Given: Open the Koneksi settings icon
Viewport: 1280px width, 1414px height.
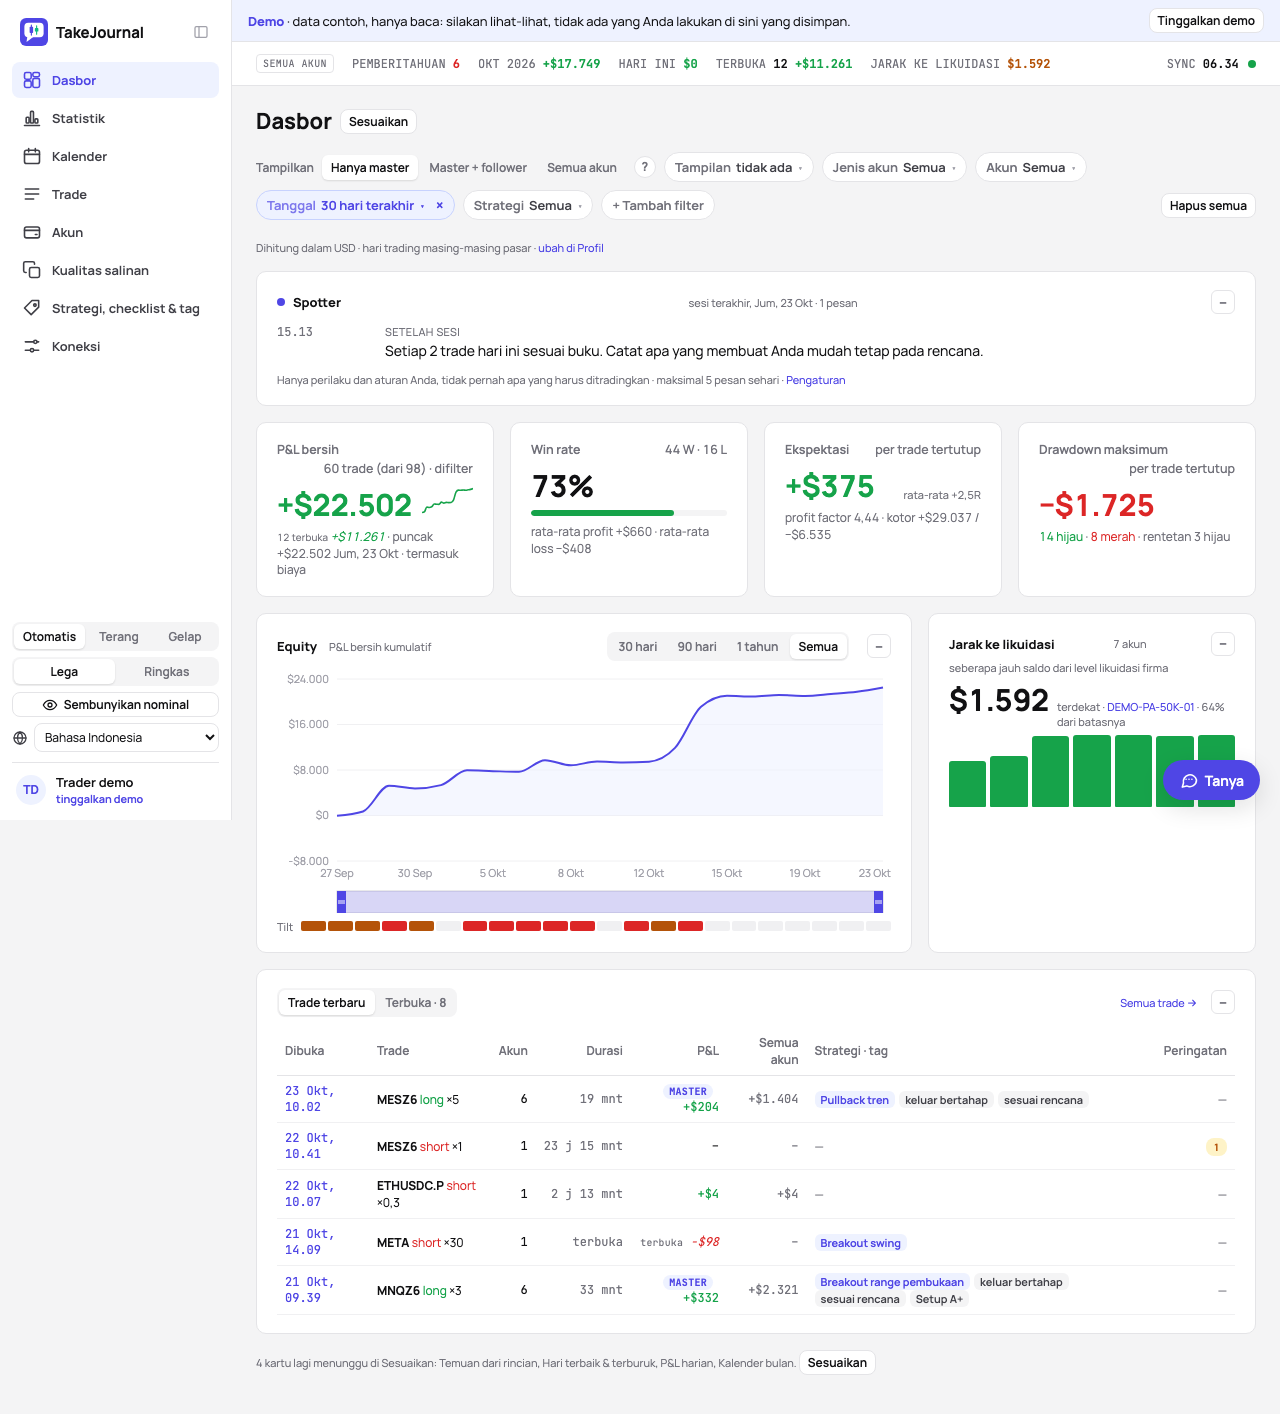Looking at the screenshot, I should pyautogui.click(x=32, y=346).
